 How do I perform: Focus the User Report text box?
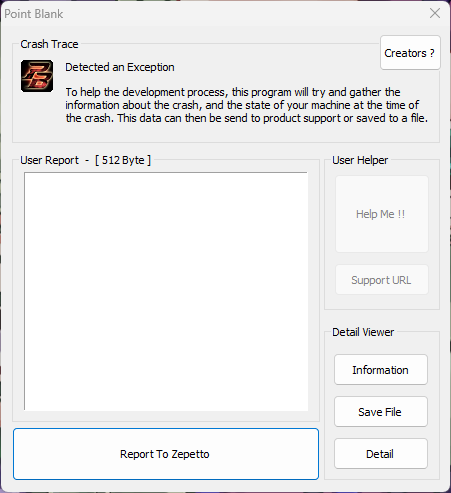pyautogui.click(x=166, y=291)
